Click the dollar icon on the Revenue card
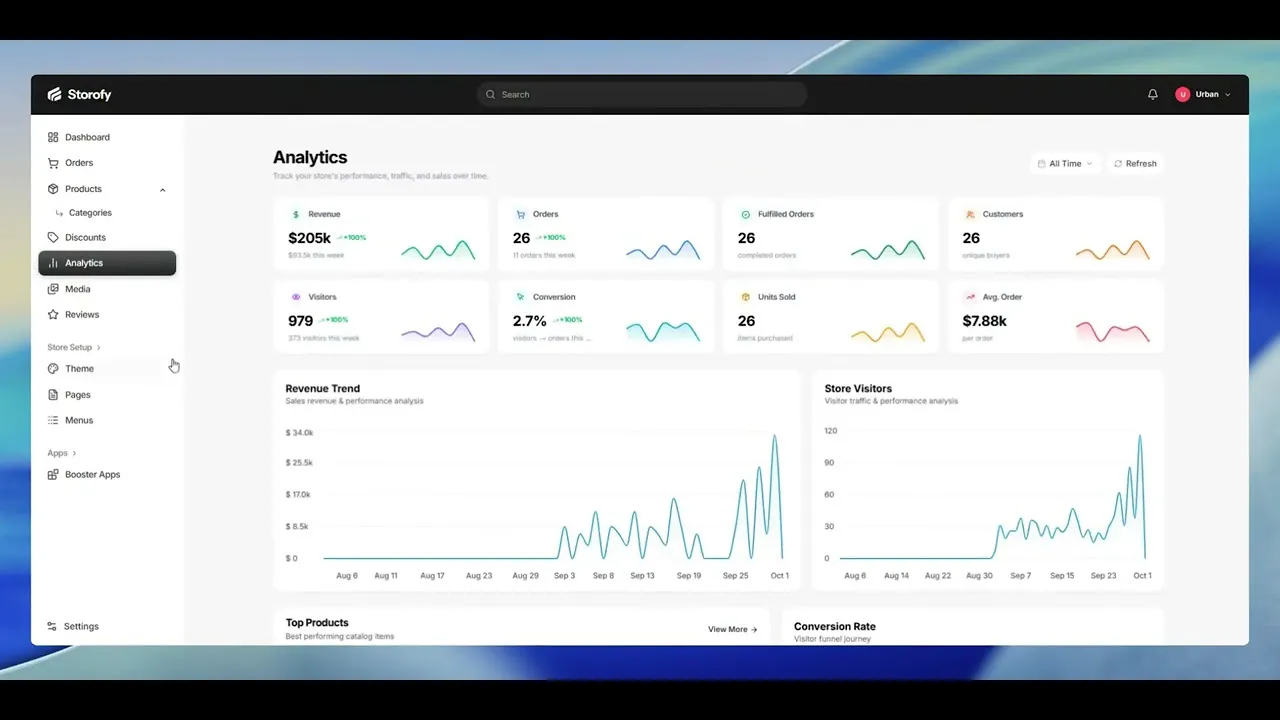The height and width of the screenshot is (720, 1280). (x=295, y=214)
